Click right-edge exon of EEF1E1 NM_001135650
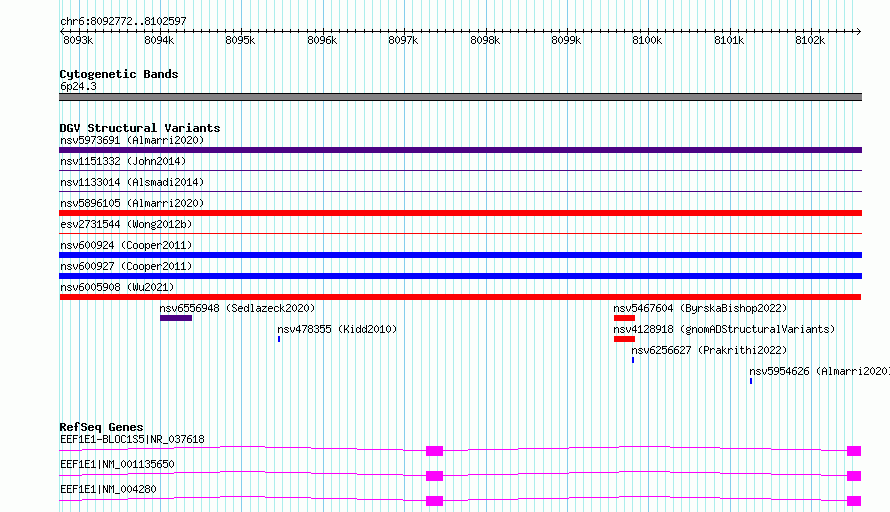The width and height of the screenshot is (890, 512). pyautogui.click(x=854, y=476)
